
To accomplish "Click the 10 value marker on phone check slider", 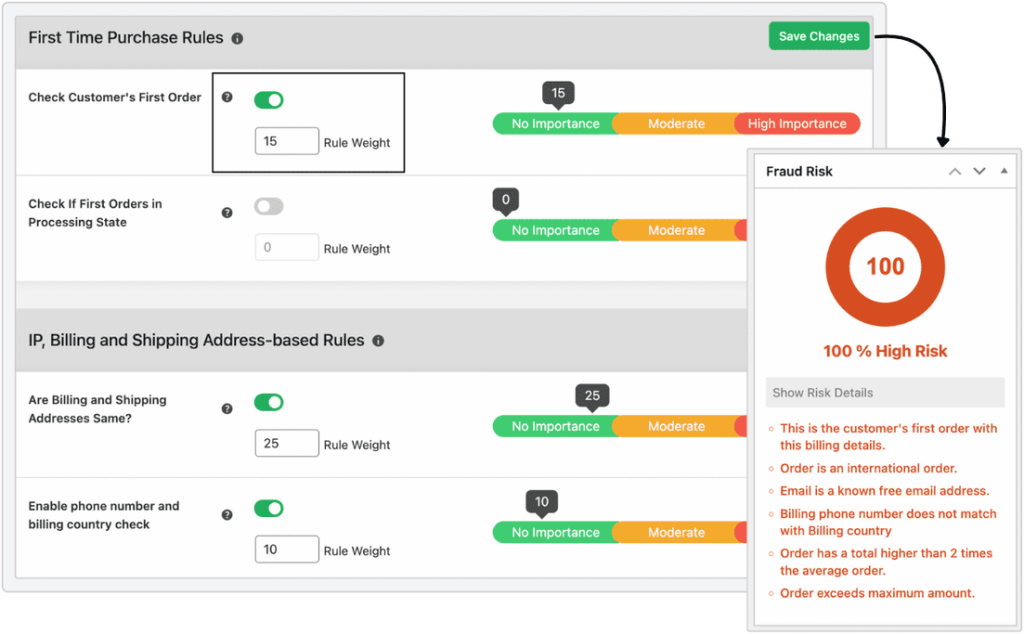I will (x=542, y=503).
